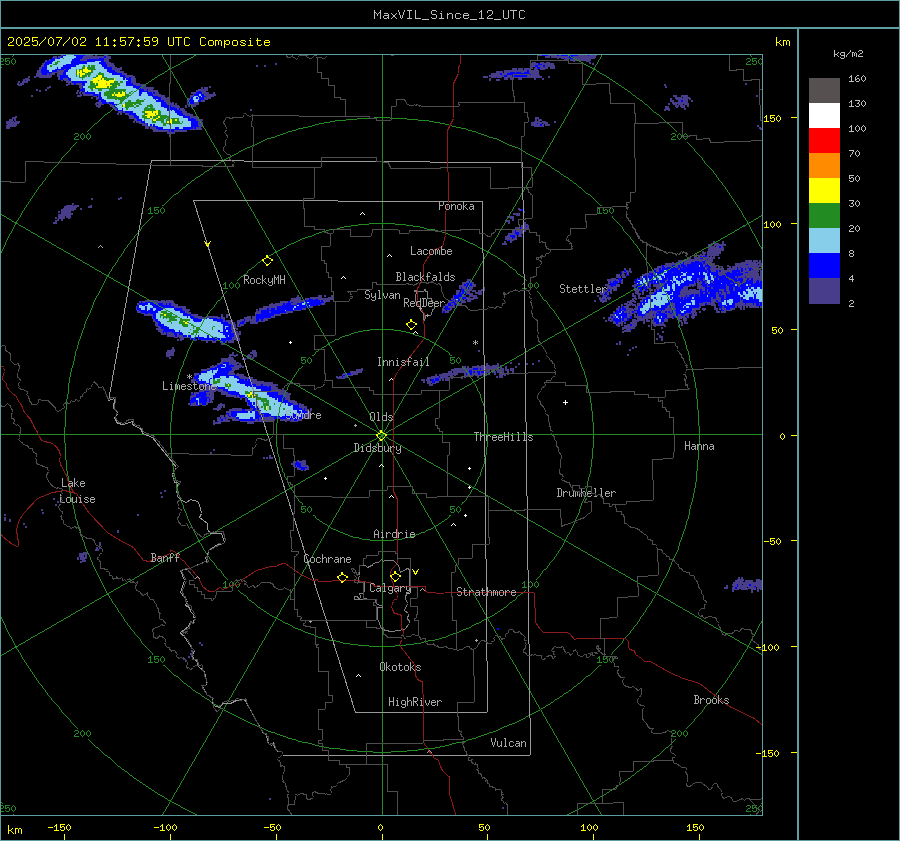Click the Calgary city label
The width and height of the screenshot is (900, 841).
[x=390, y=588]
